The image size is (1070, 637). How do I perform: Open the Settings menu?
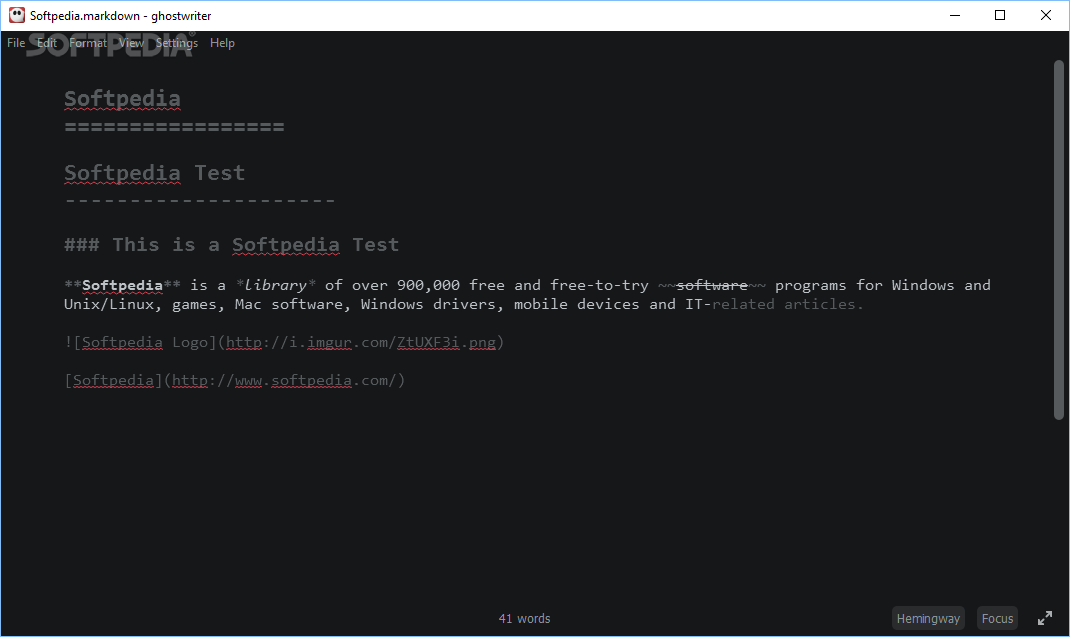[177, 43]
